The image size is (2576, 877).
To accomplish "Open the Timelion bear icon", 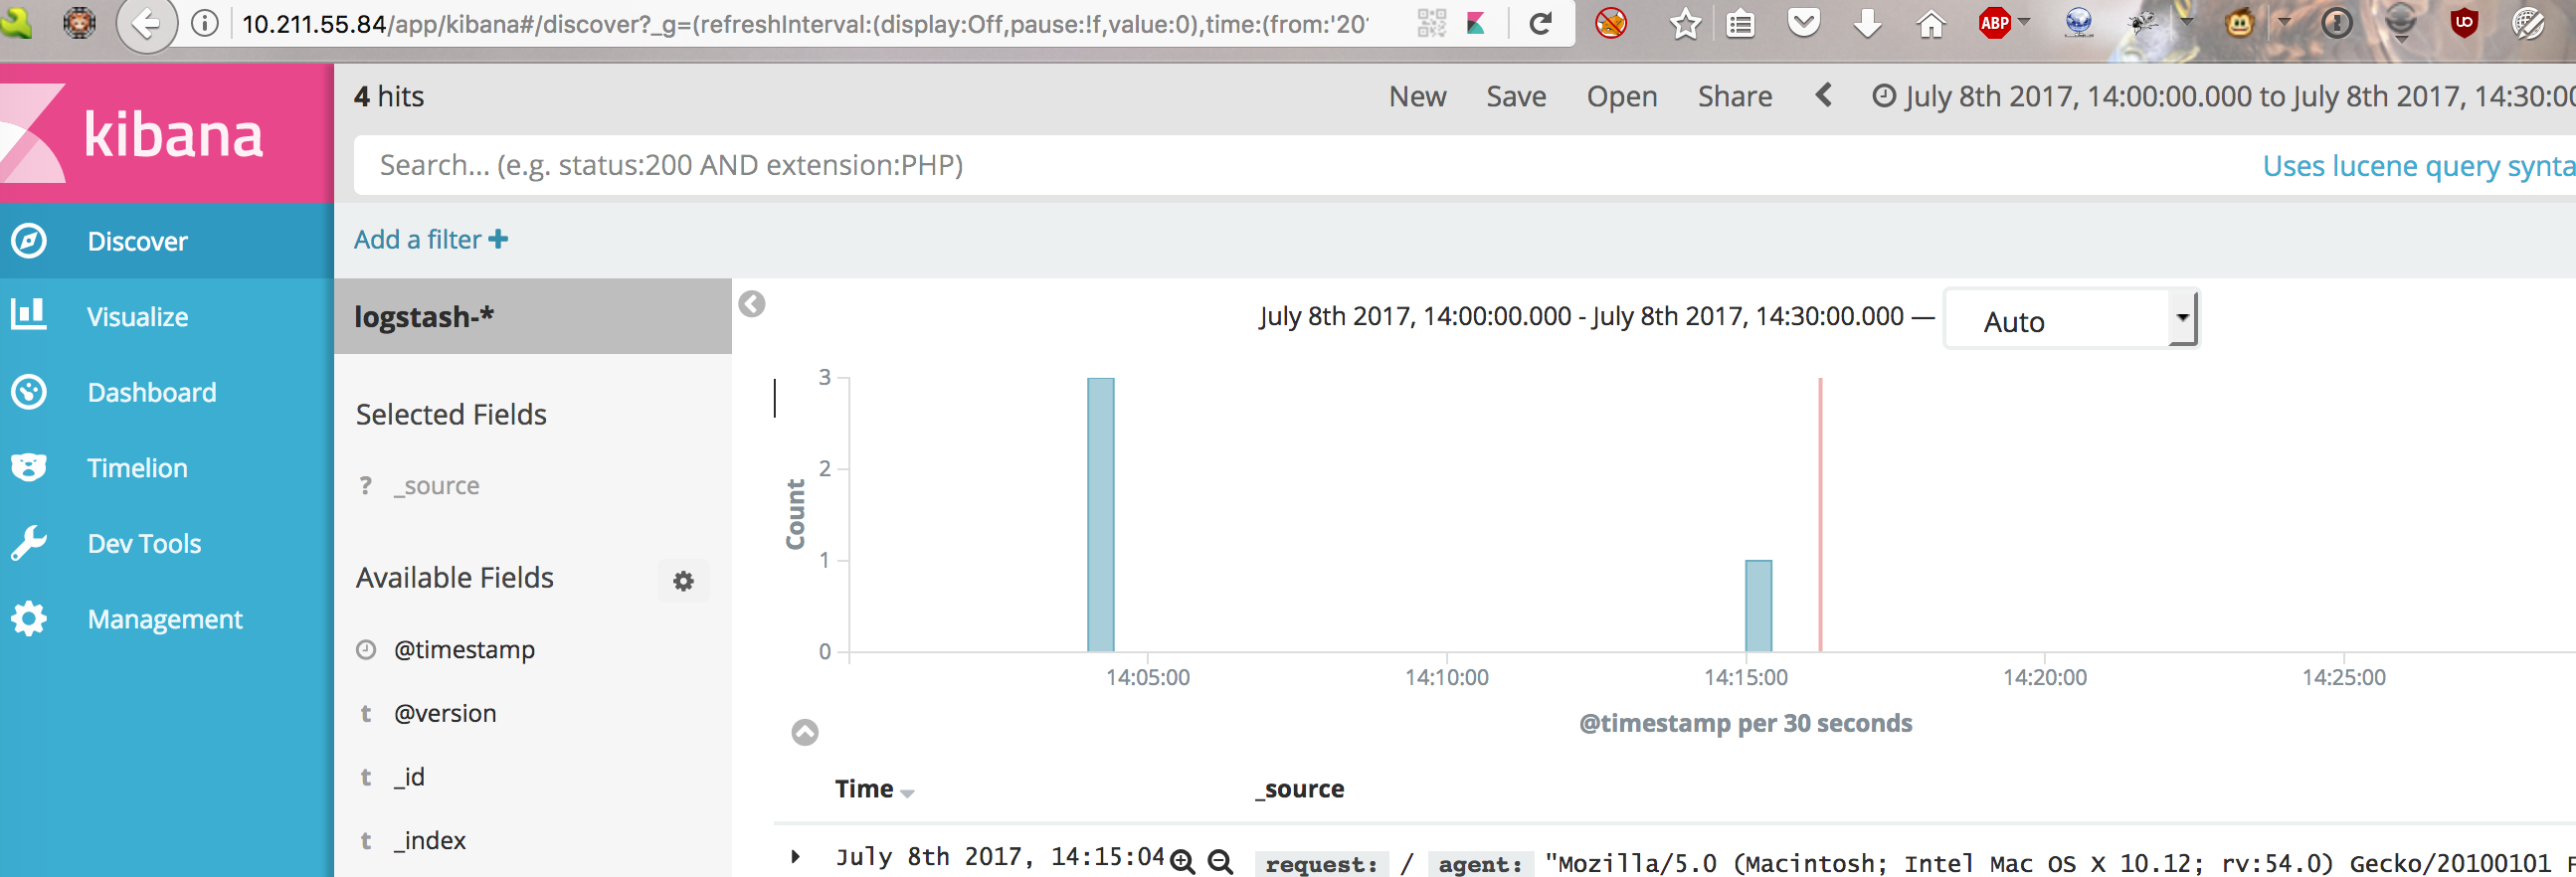I will [x=29, y=467].
